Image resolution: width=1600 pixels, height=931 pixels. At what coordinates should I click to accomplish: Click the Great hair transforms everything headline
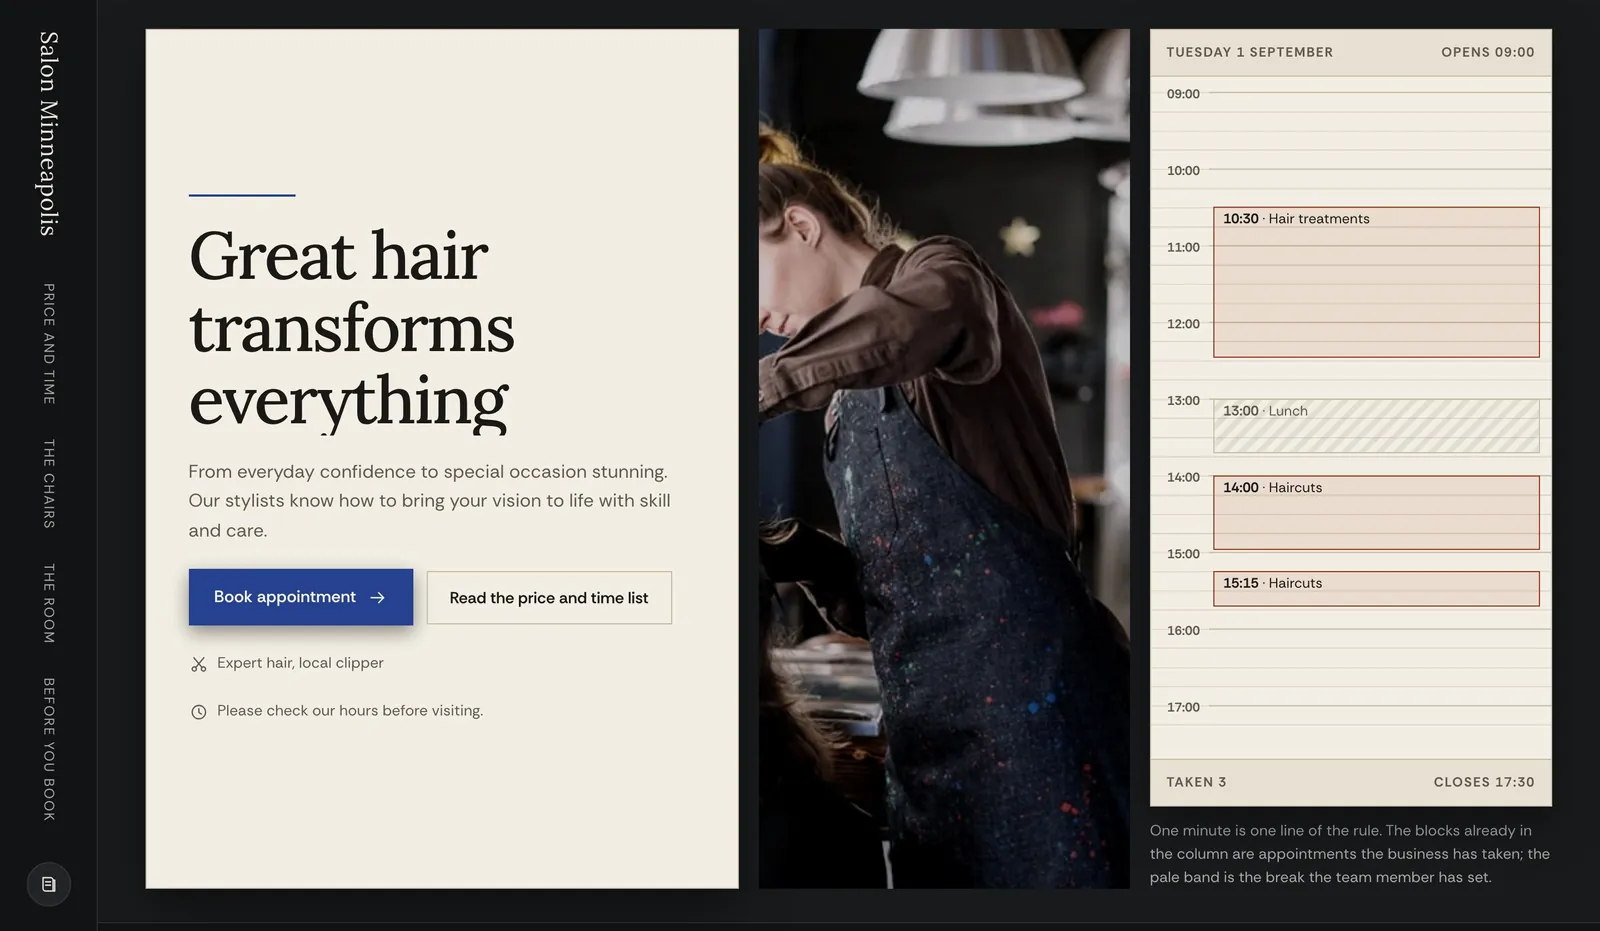click(x=351, y=328)
